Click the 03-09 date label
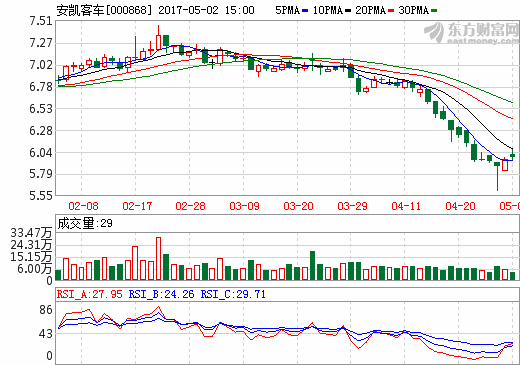 pyautogui.click(x=244, y=206)
